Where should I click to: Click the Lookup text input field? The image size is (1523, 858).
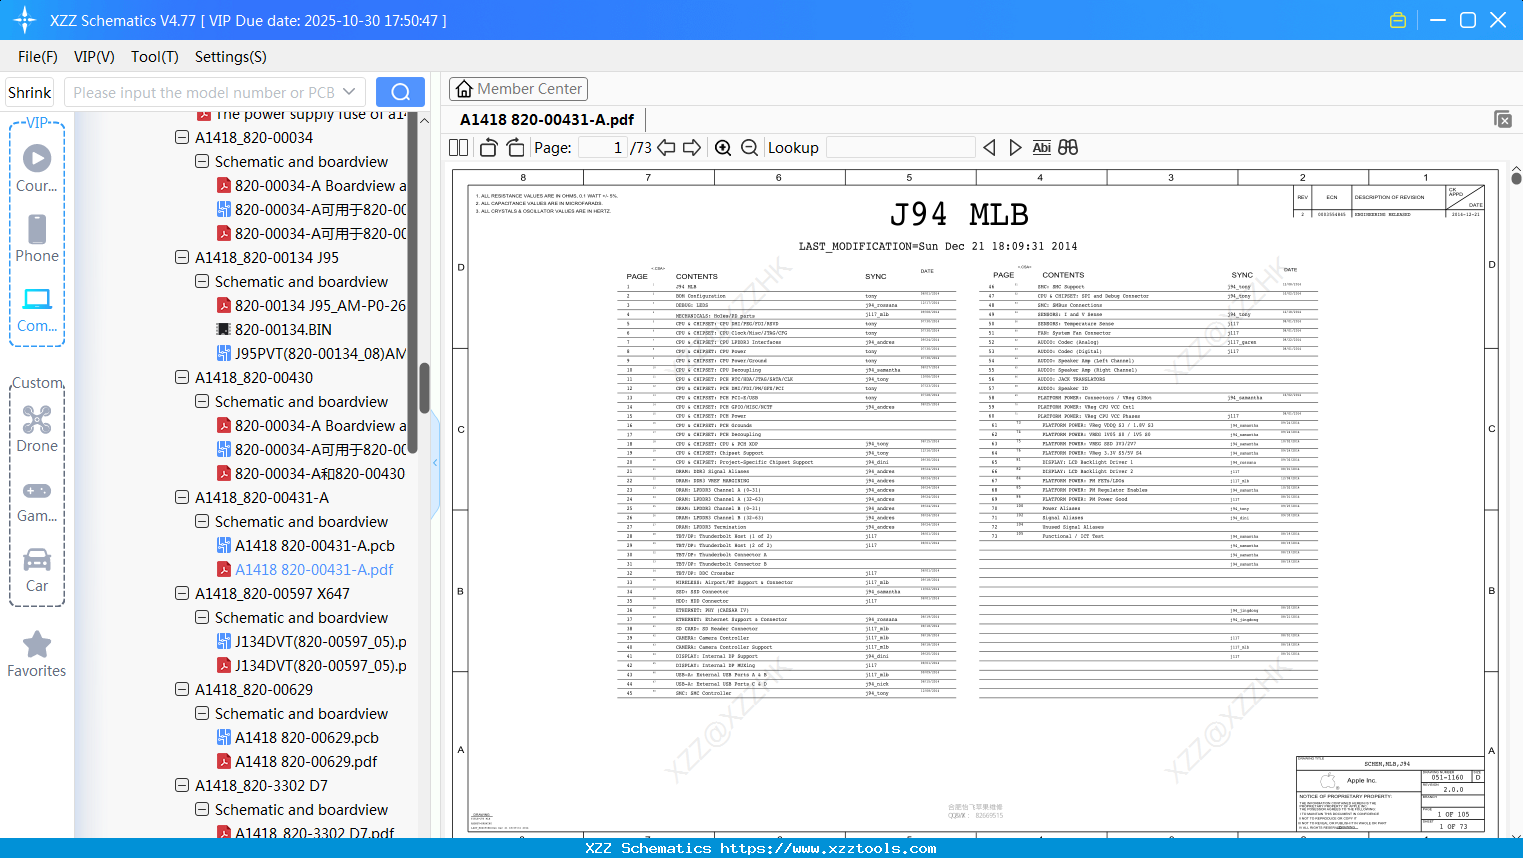(900, 148)
